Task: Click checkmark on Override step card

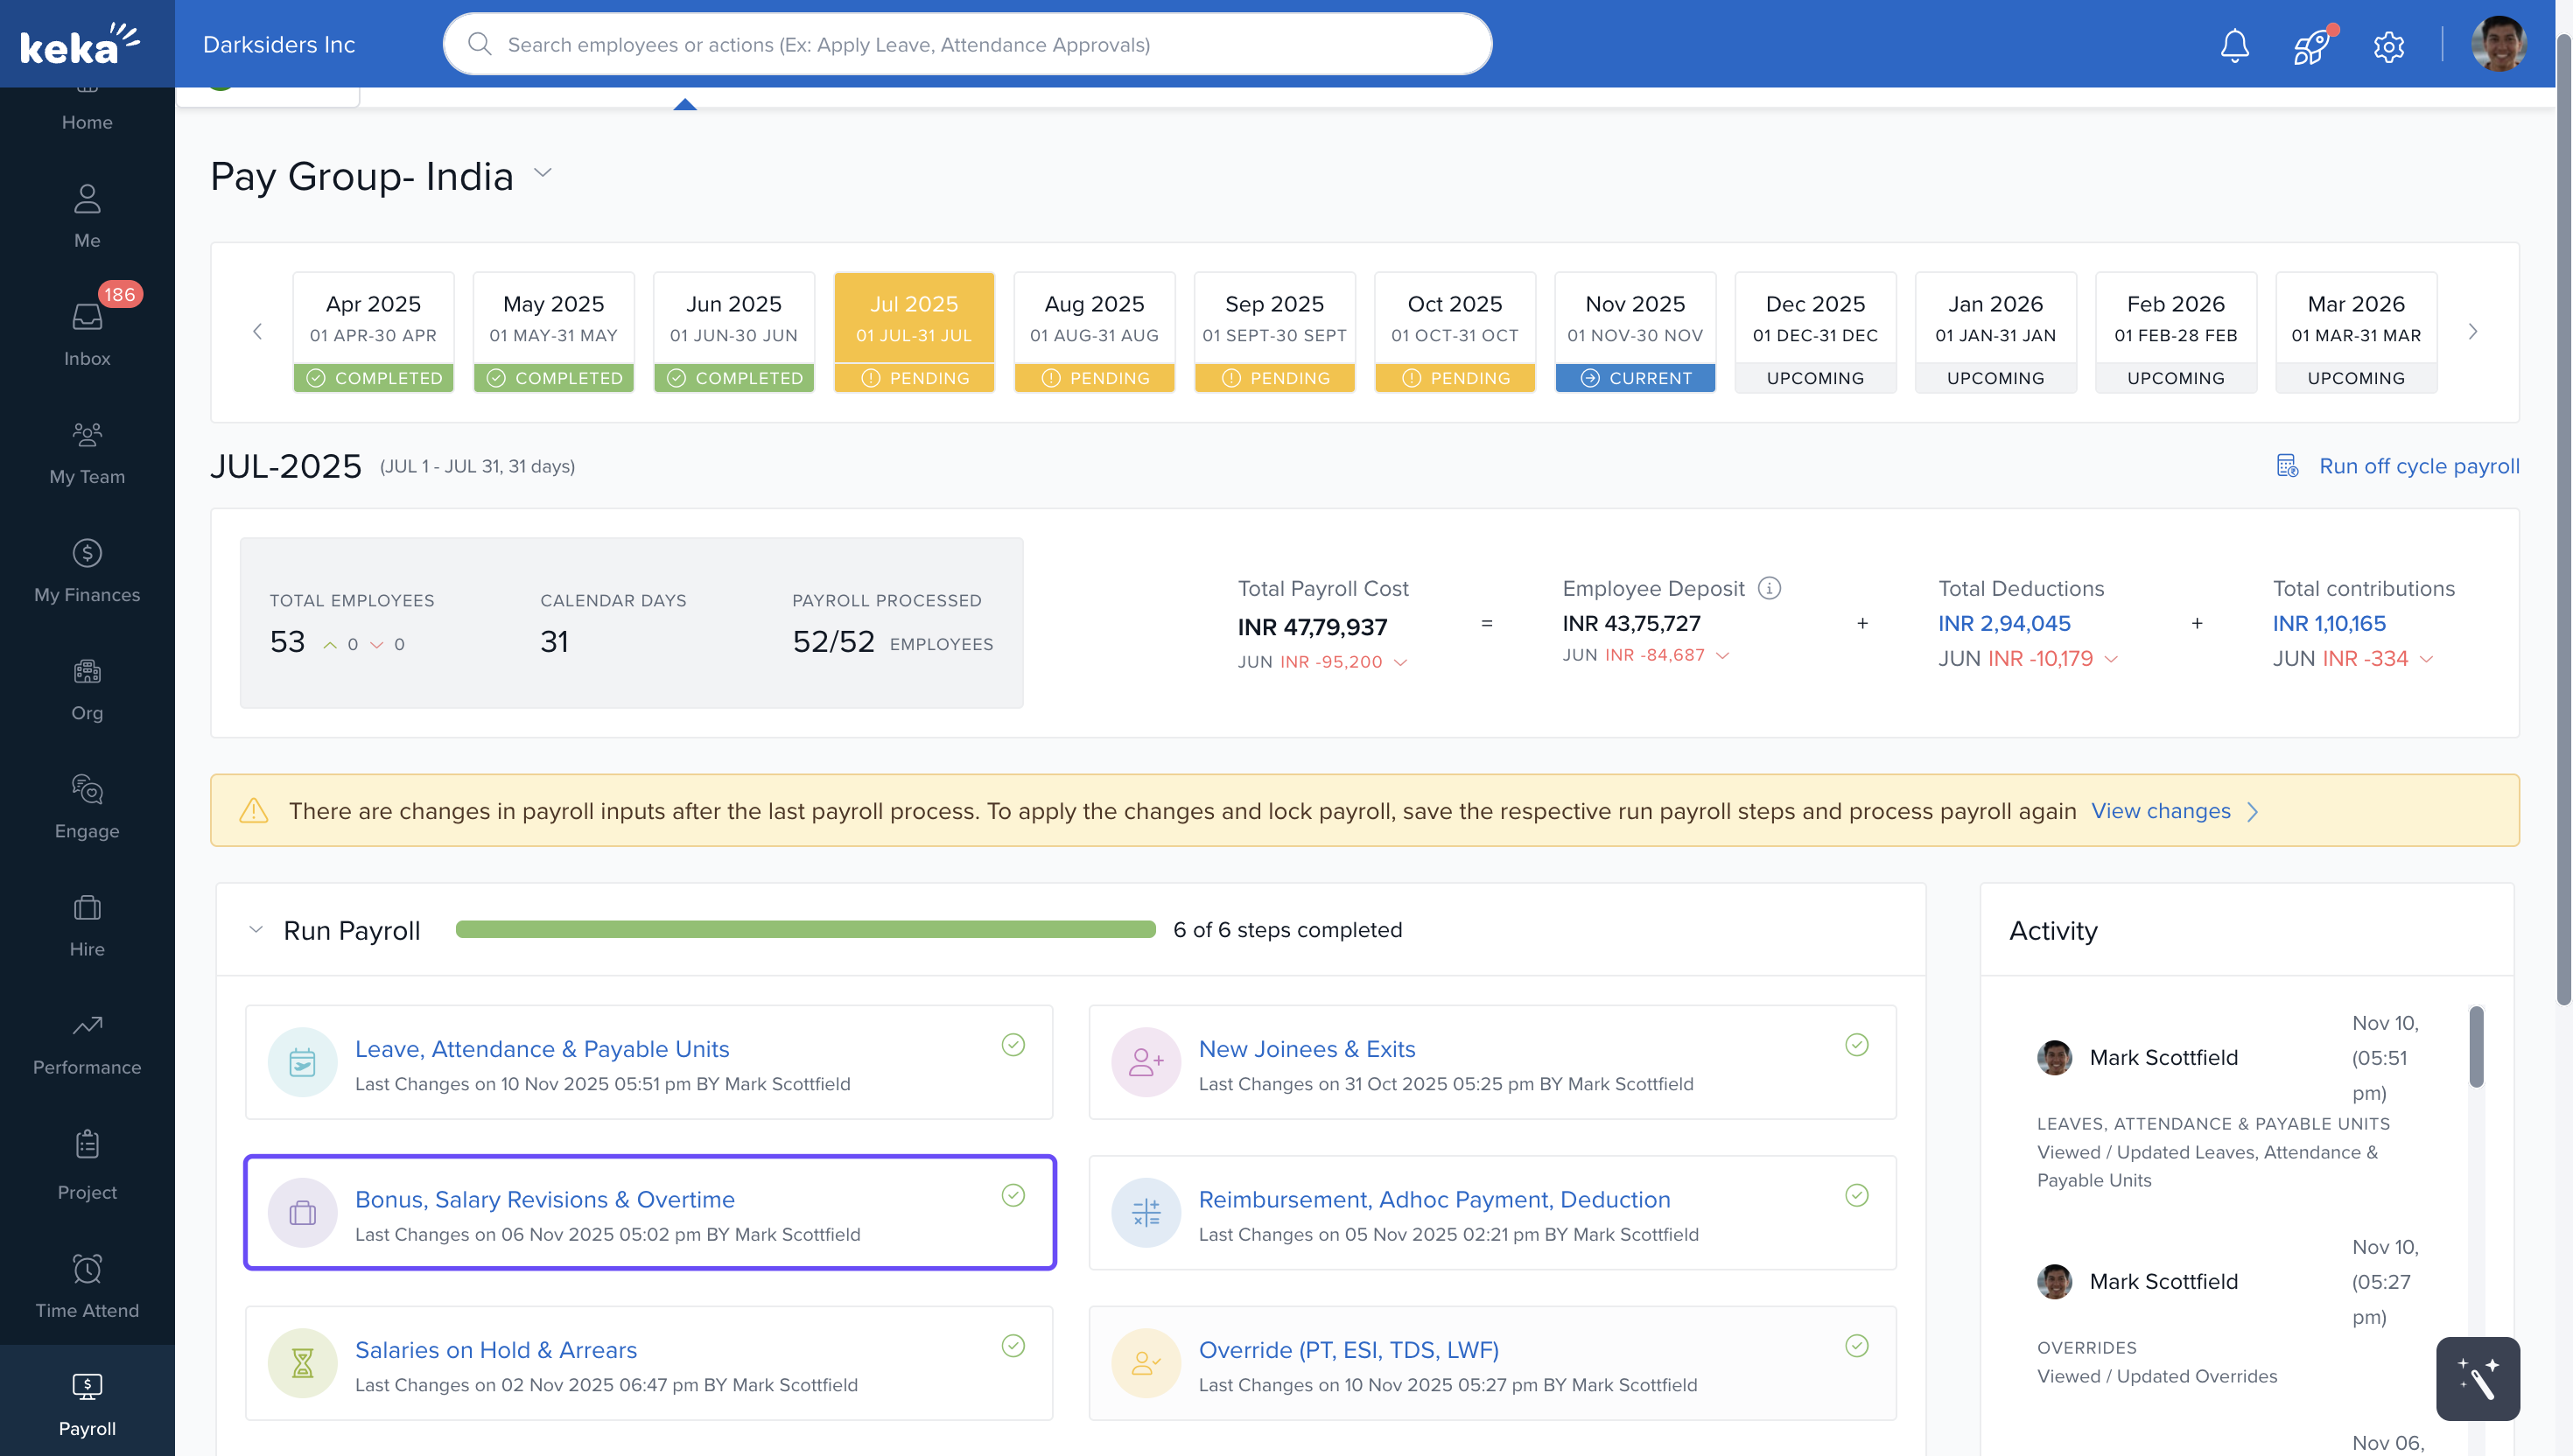Action: point(1856,1346)
